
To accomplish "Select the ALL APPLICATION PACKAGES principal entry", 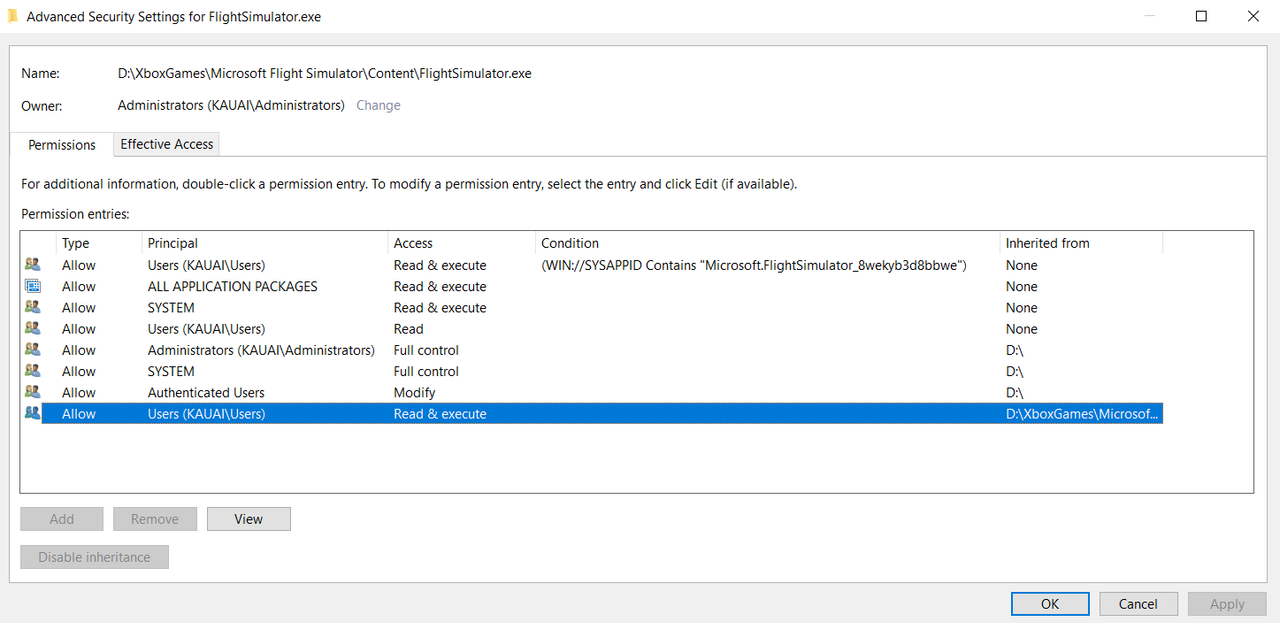I will (x=232, y=286).
